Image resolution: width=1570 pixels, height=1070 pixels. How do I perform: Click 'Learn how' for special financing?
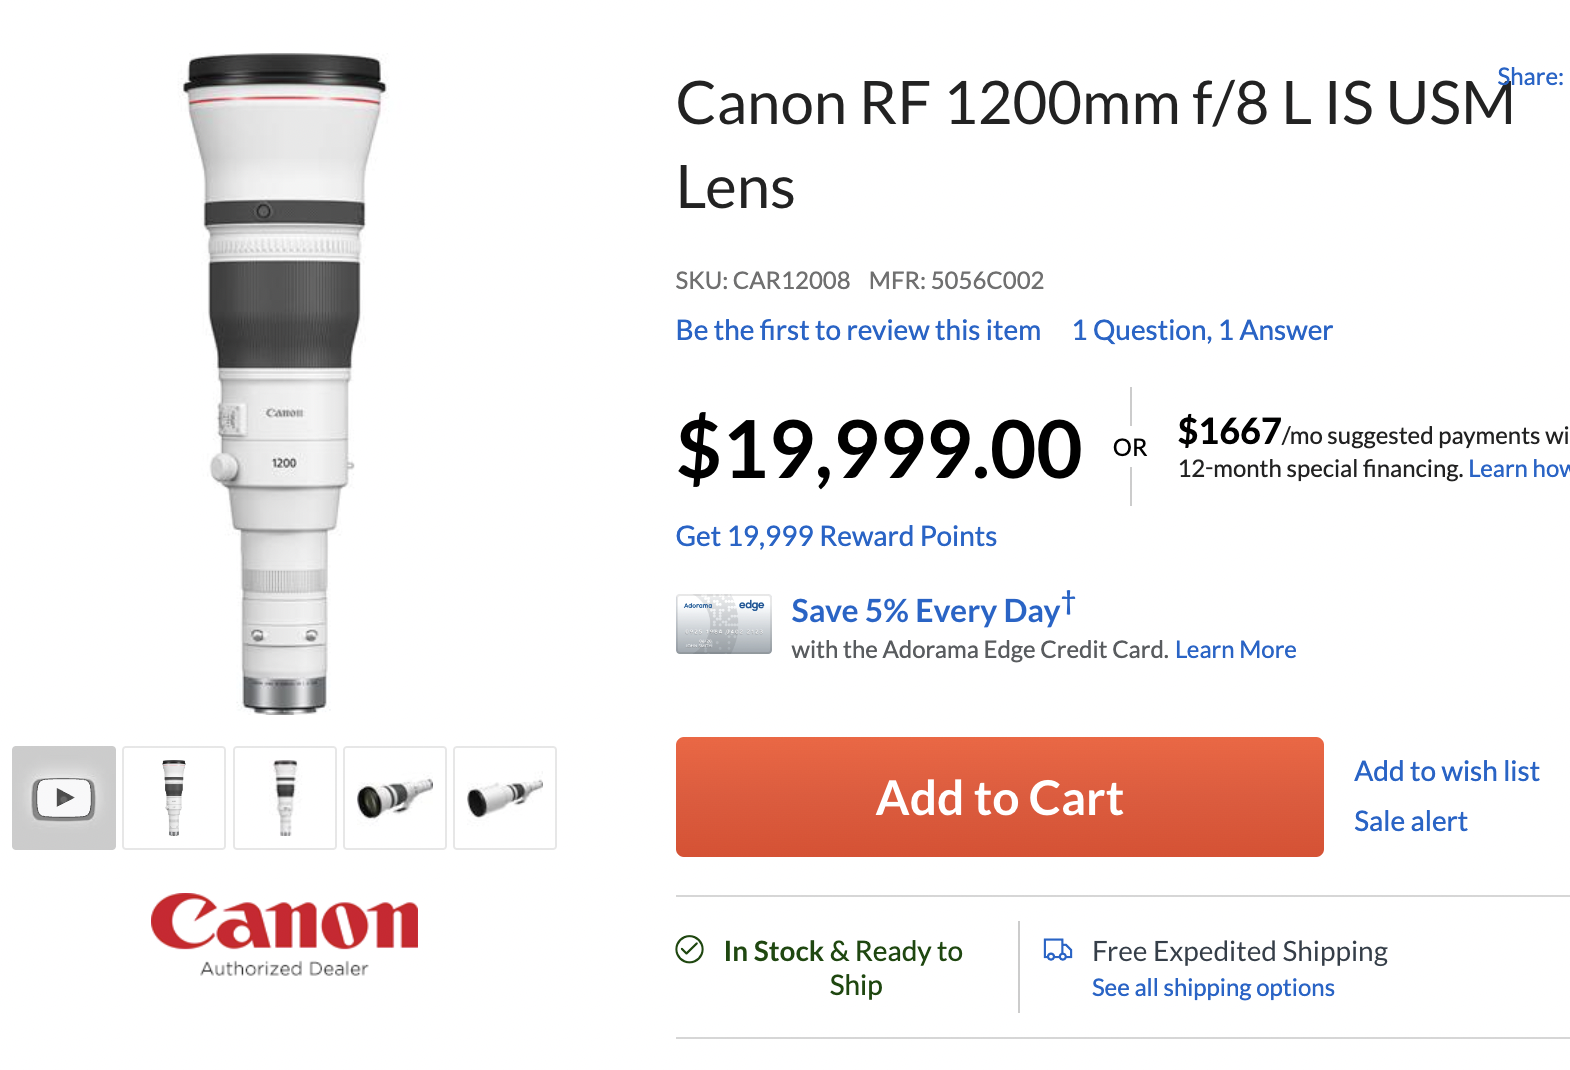(1518, 469)
